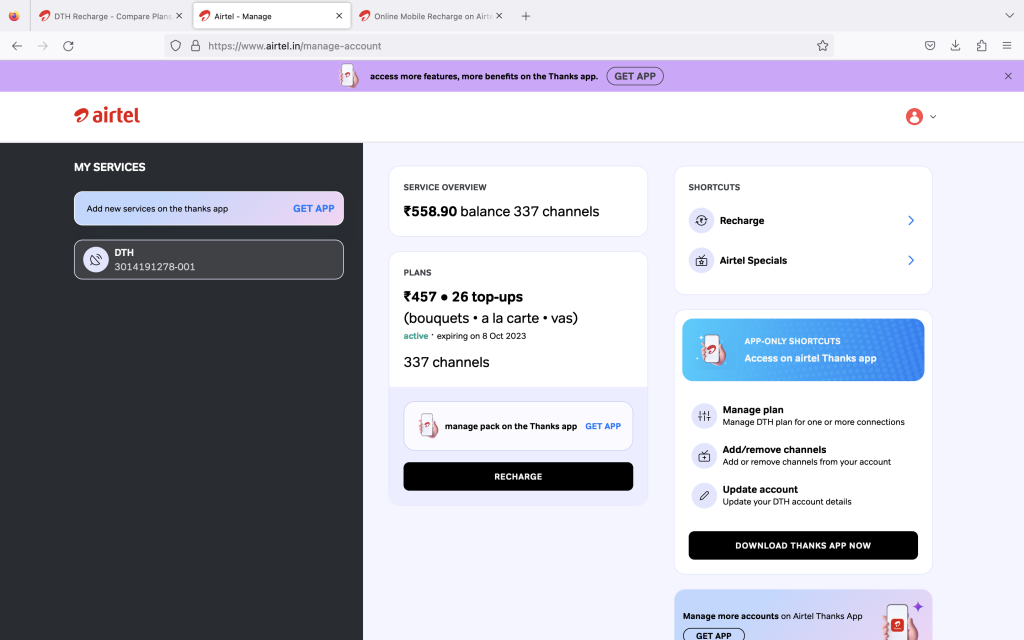
Task: Click the Firefox View icon
Action: 14,16
